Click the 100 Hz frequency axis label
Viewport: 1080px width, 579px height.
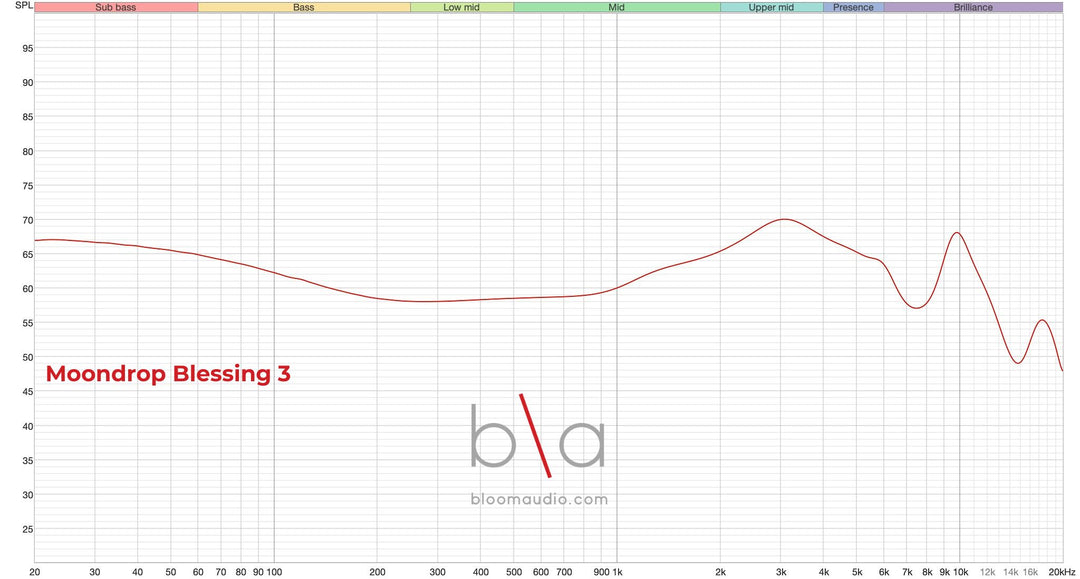coord(274,572)
